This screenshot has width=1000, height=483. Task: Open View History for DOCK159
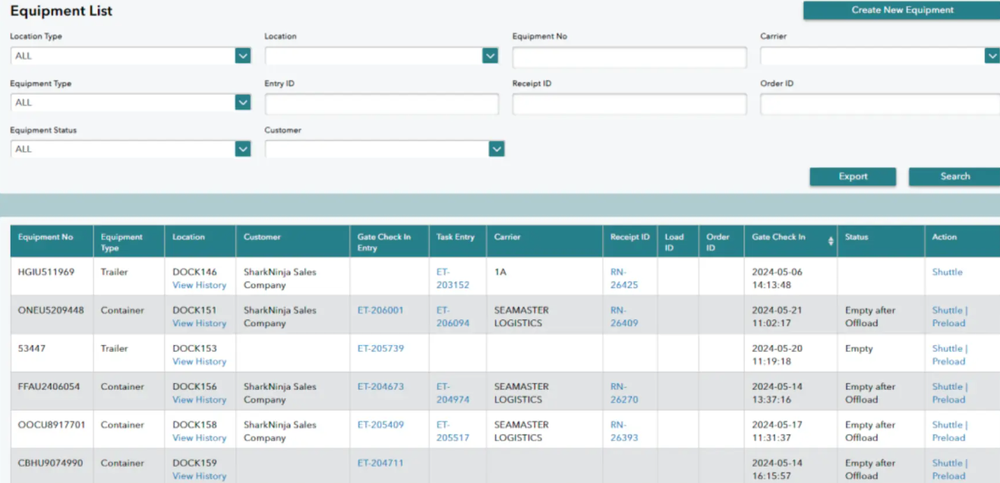pyautogui.click(x=199, y=476)
